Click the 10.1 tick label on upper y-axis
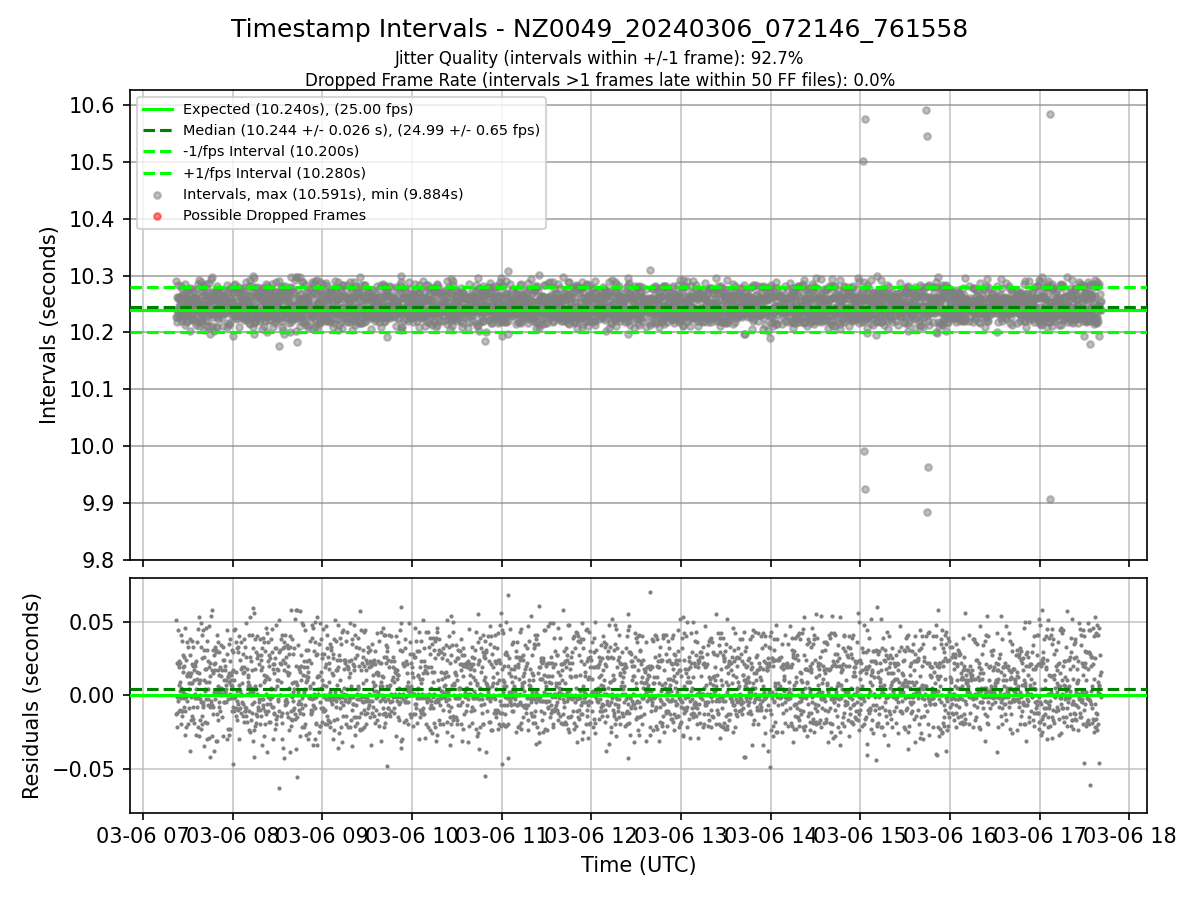The width and height of the screenshot is (1200, 900). 92,389
